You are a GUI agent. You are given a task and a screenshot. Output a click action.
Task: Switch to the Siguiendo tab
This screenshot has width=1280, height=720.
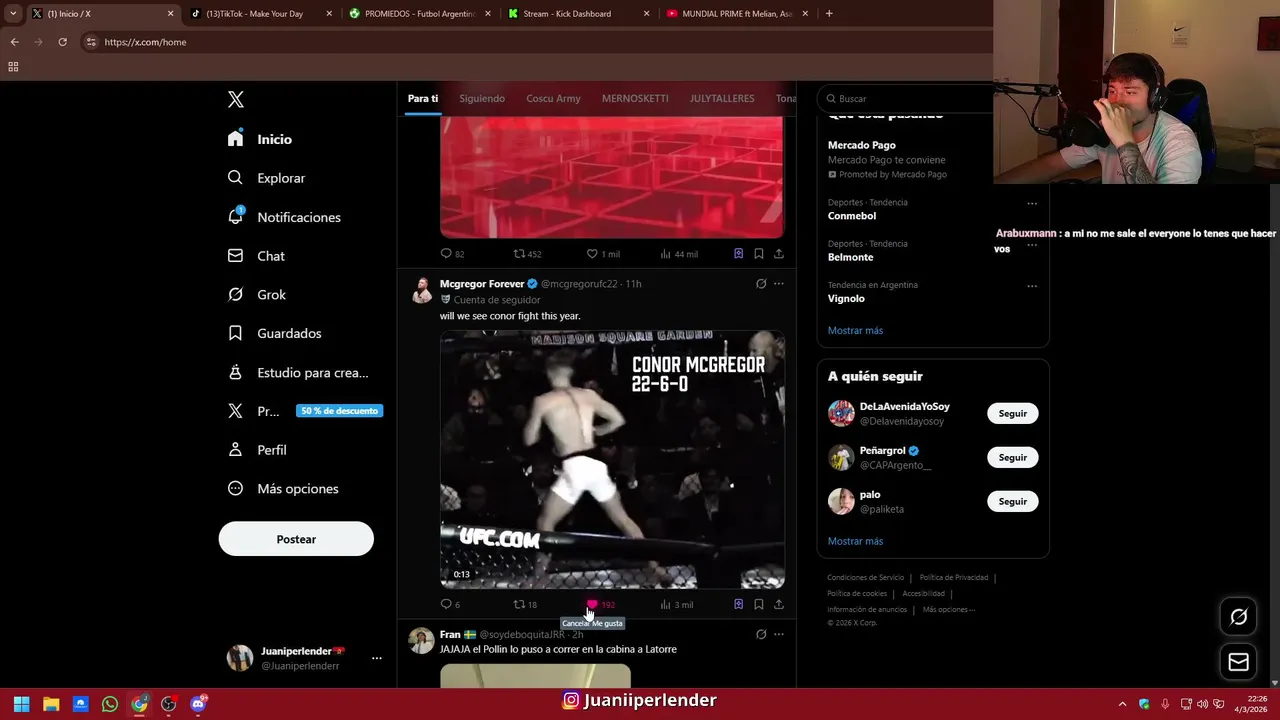pyautogui.click(x=482, y=98)
